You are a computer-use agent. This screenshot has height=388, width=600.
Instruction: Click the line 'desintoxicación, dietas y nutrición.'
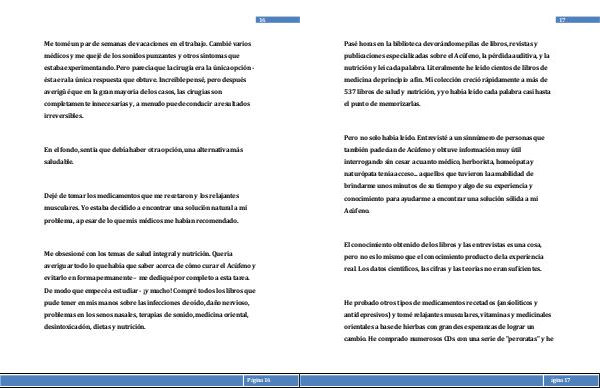95,326
